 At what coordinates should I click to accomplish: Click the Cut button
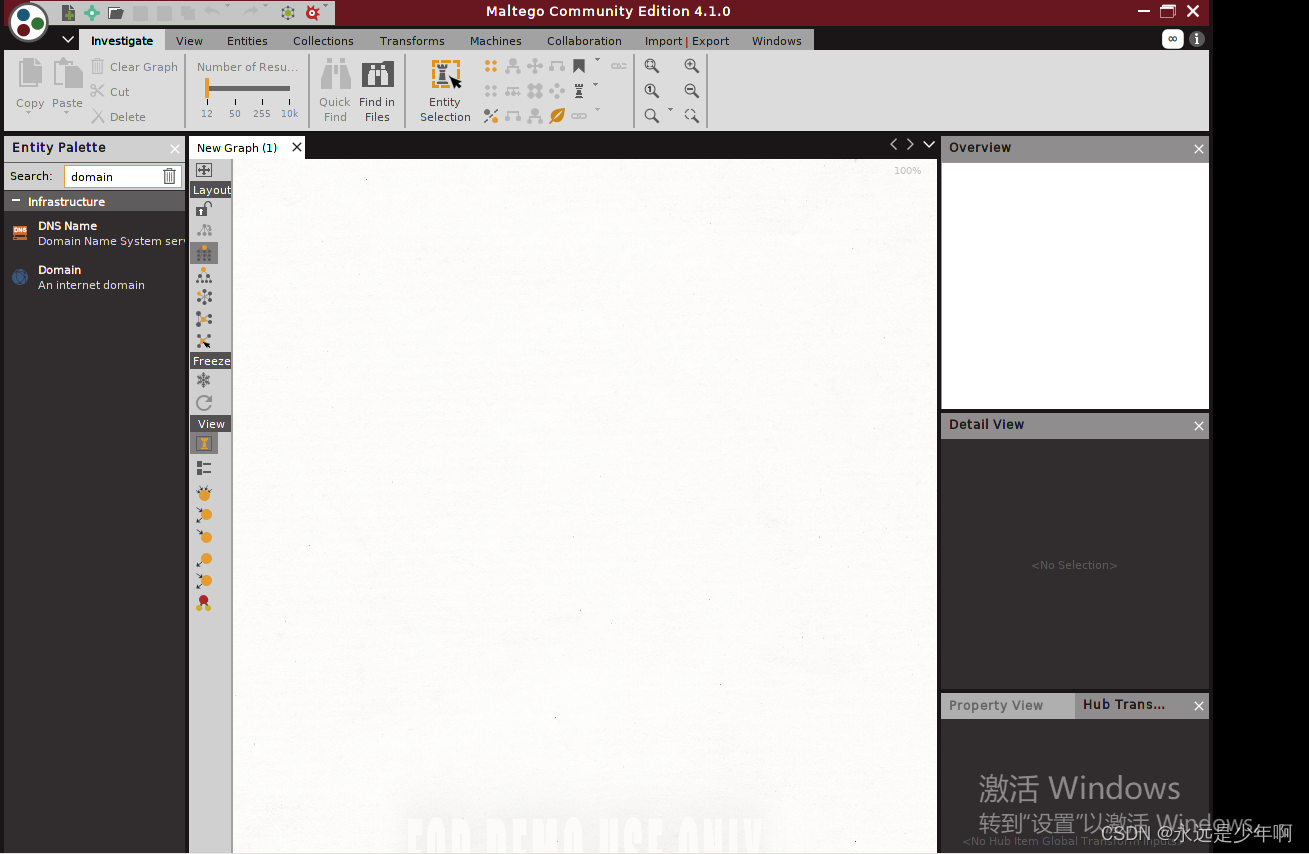(x=110, y=92)
